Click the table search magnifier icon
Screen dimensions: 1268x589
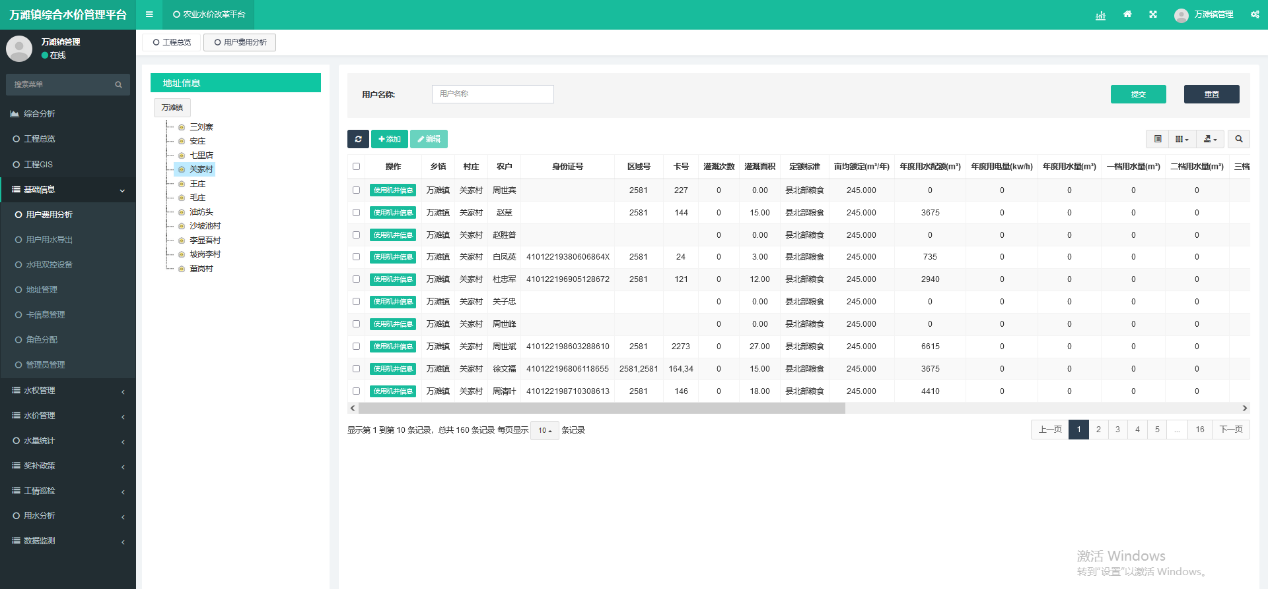pos(1239,139)
